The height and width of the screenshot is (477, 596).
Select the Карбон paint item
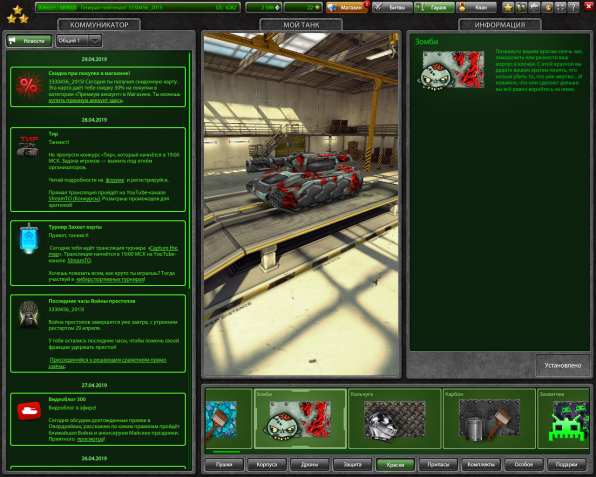tap(489, 418)
